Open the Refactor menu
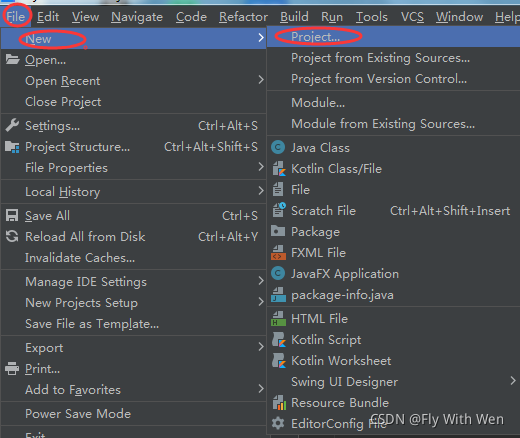The height and width of the screenshot is (438, 520). tap(243, 17)
